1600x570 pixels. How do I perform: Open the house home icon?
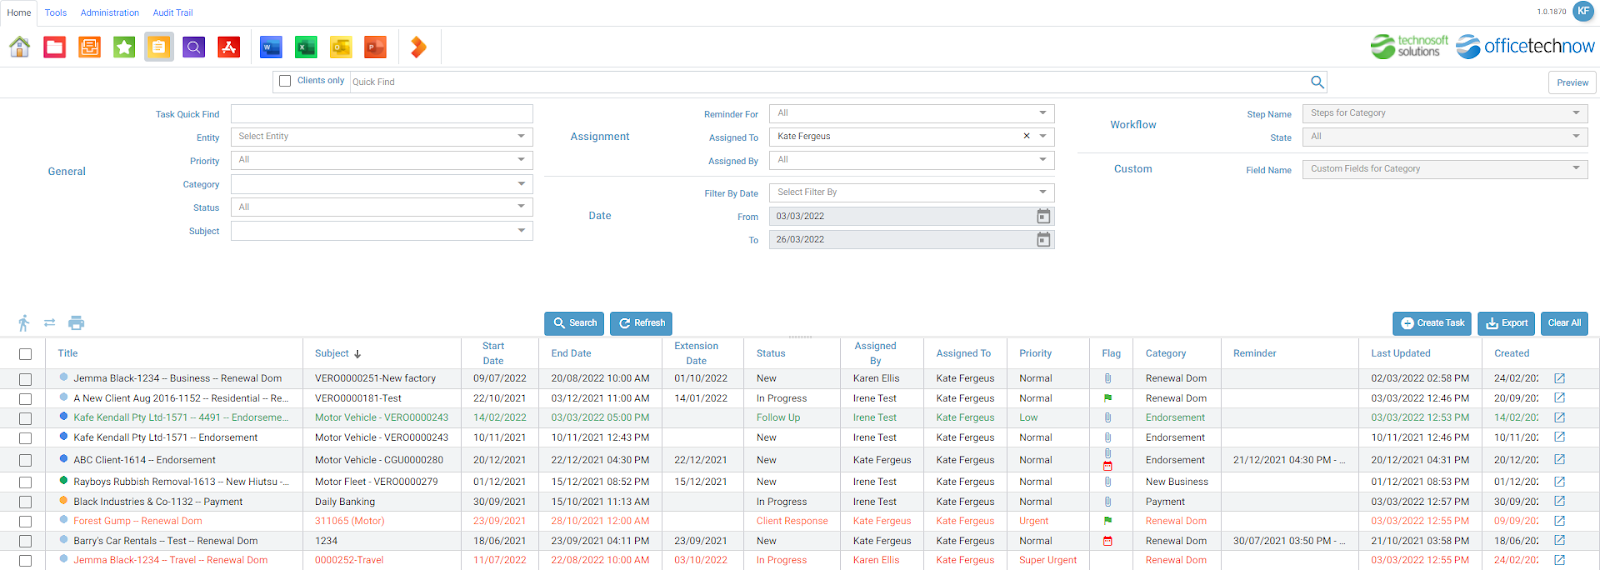point(20,47)
